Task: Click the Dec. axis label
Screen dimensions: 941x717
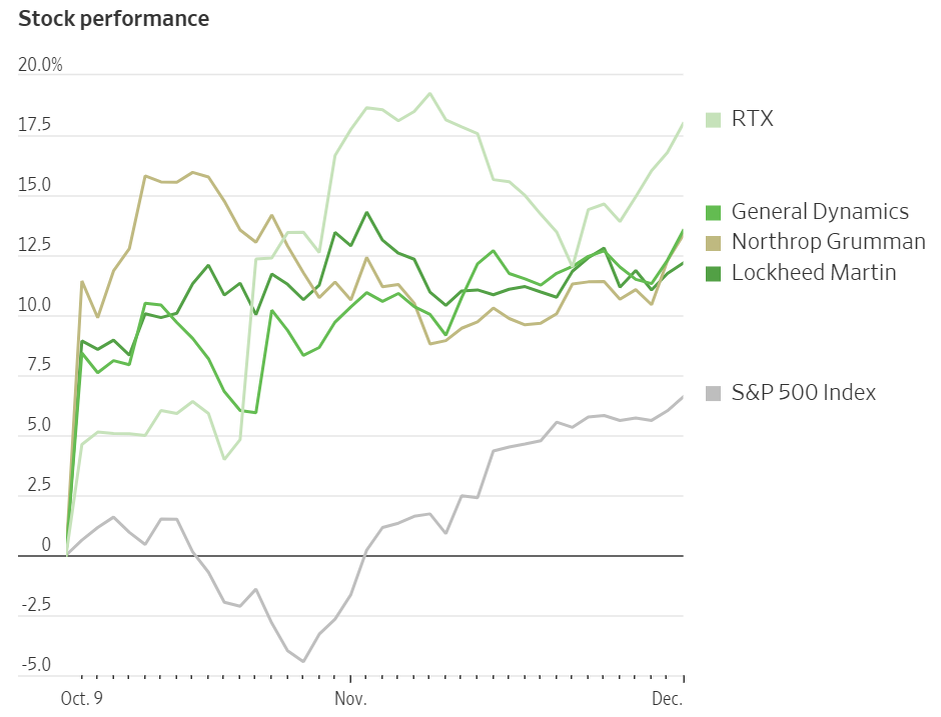Action: click(667, 698)
